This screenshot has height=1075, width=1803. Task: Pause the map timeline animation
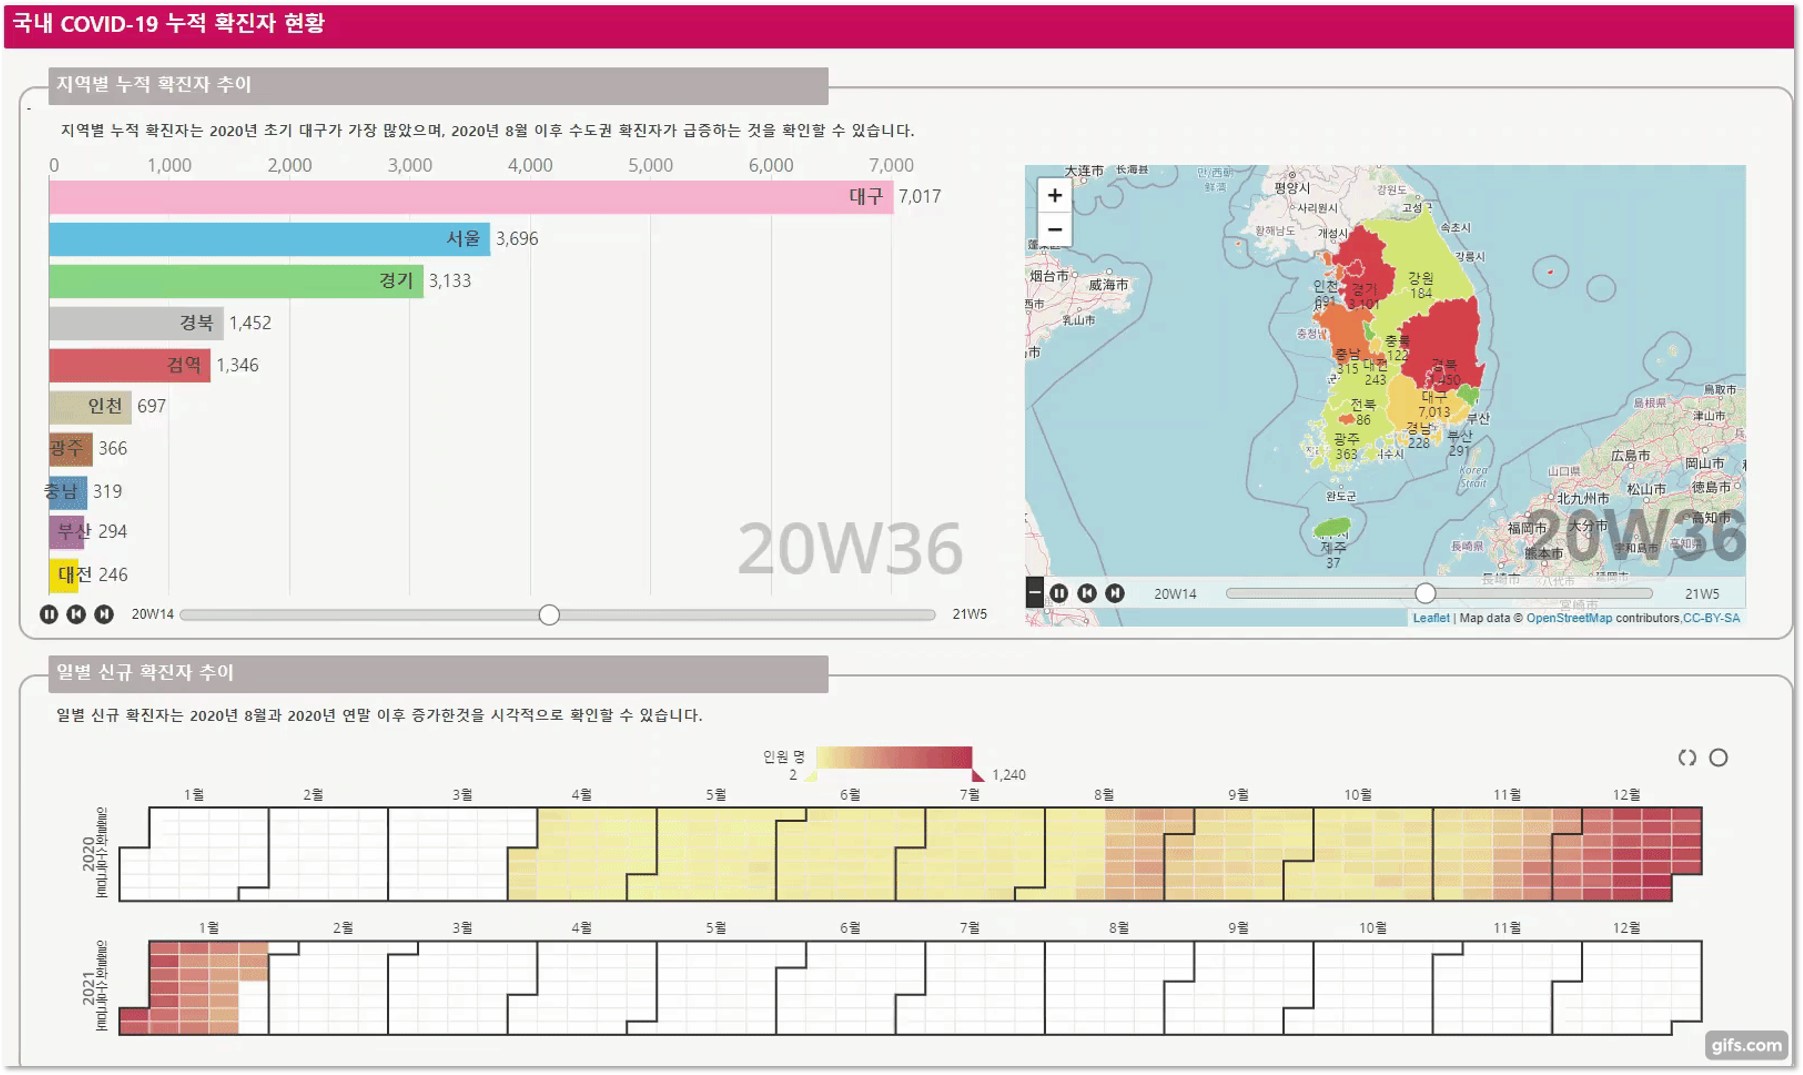(1059, 593)
